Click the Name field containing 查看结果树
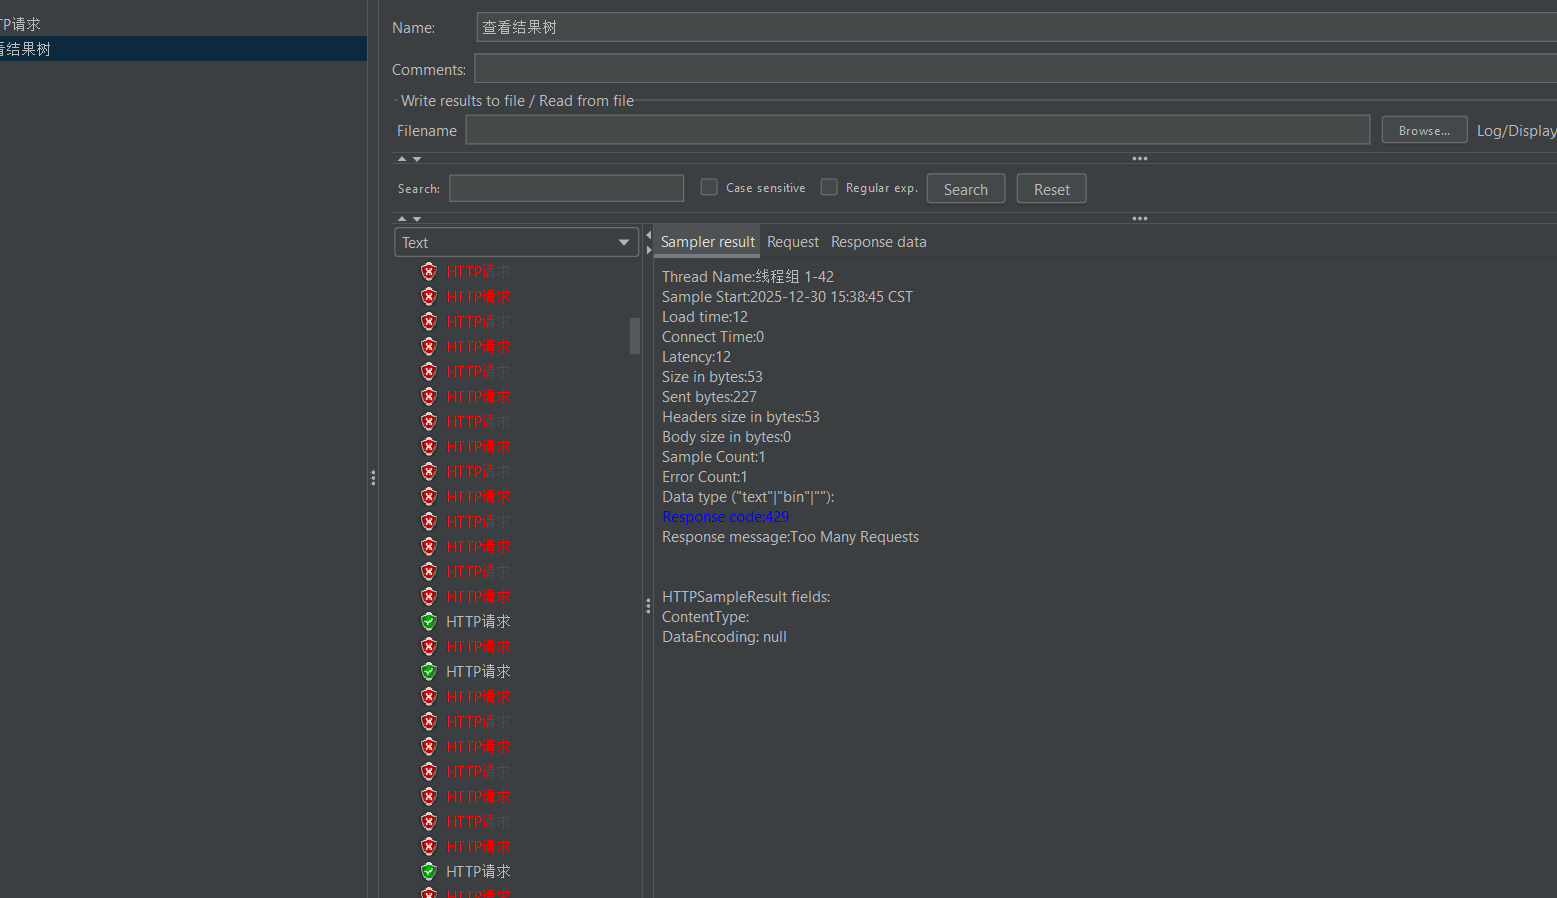 1016,27
